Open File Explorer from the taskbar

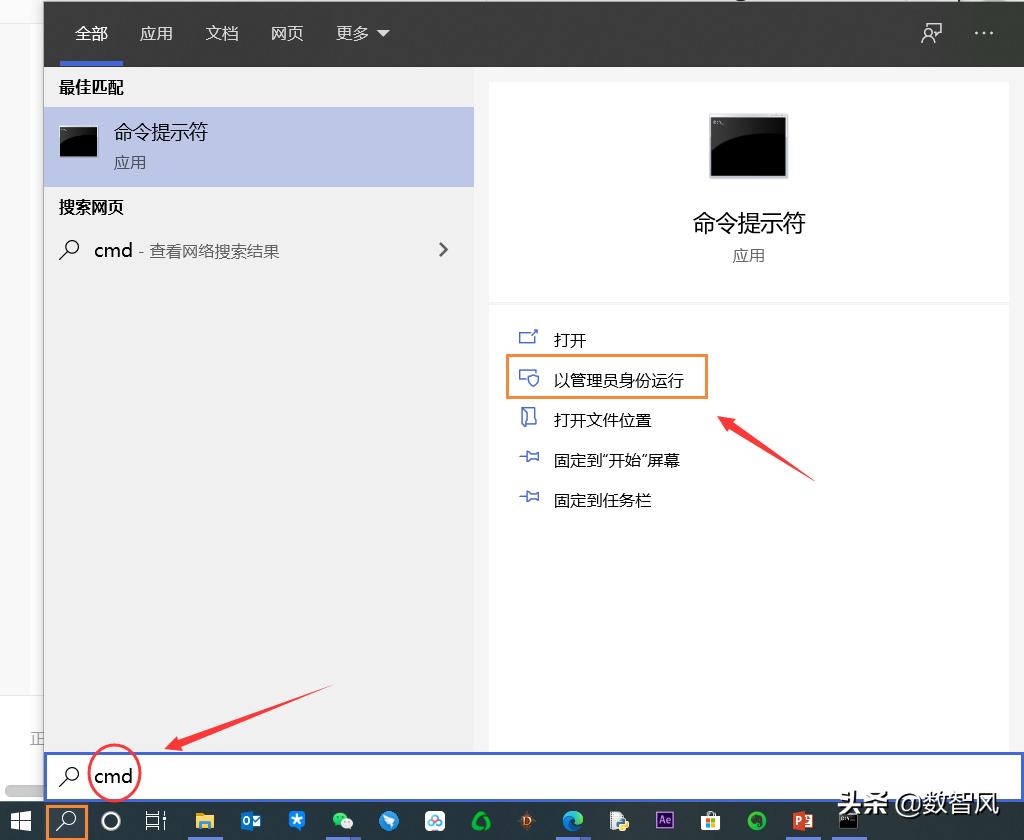point(203,822)
